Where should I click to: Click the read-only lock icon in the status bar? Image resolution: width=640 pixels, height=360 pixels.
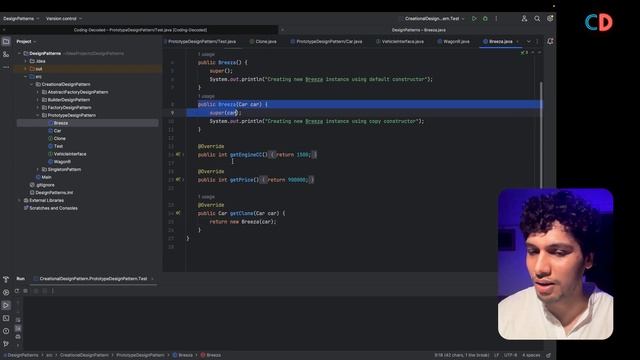coord(549,355)
